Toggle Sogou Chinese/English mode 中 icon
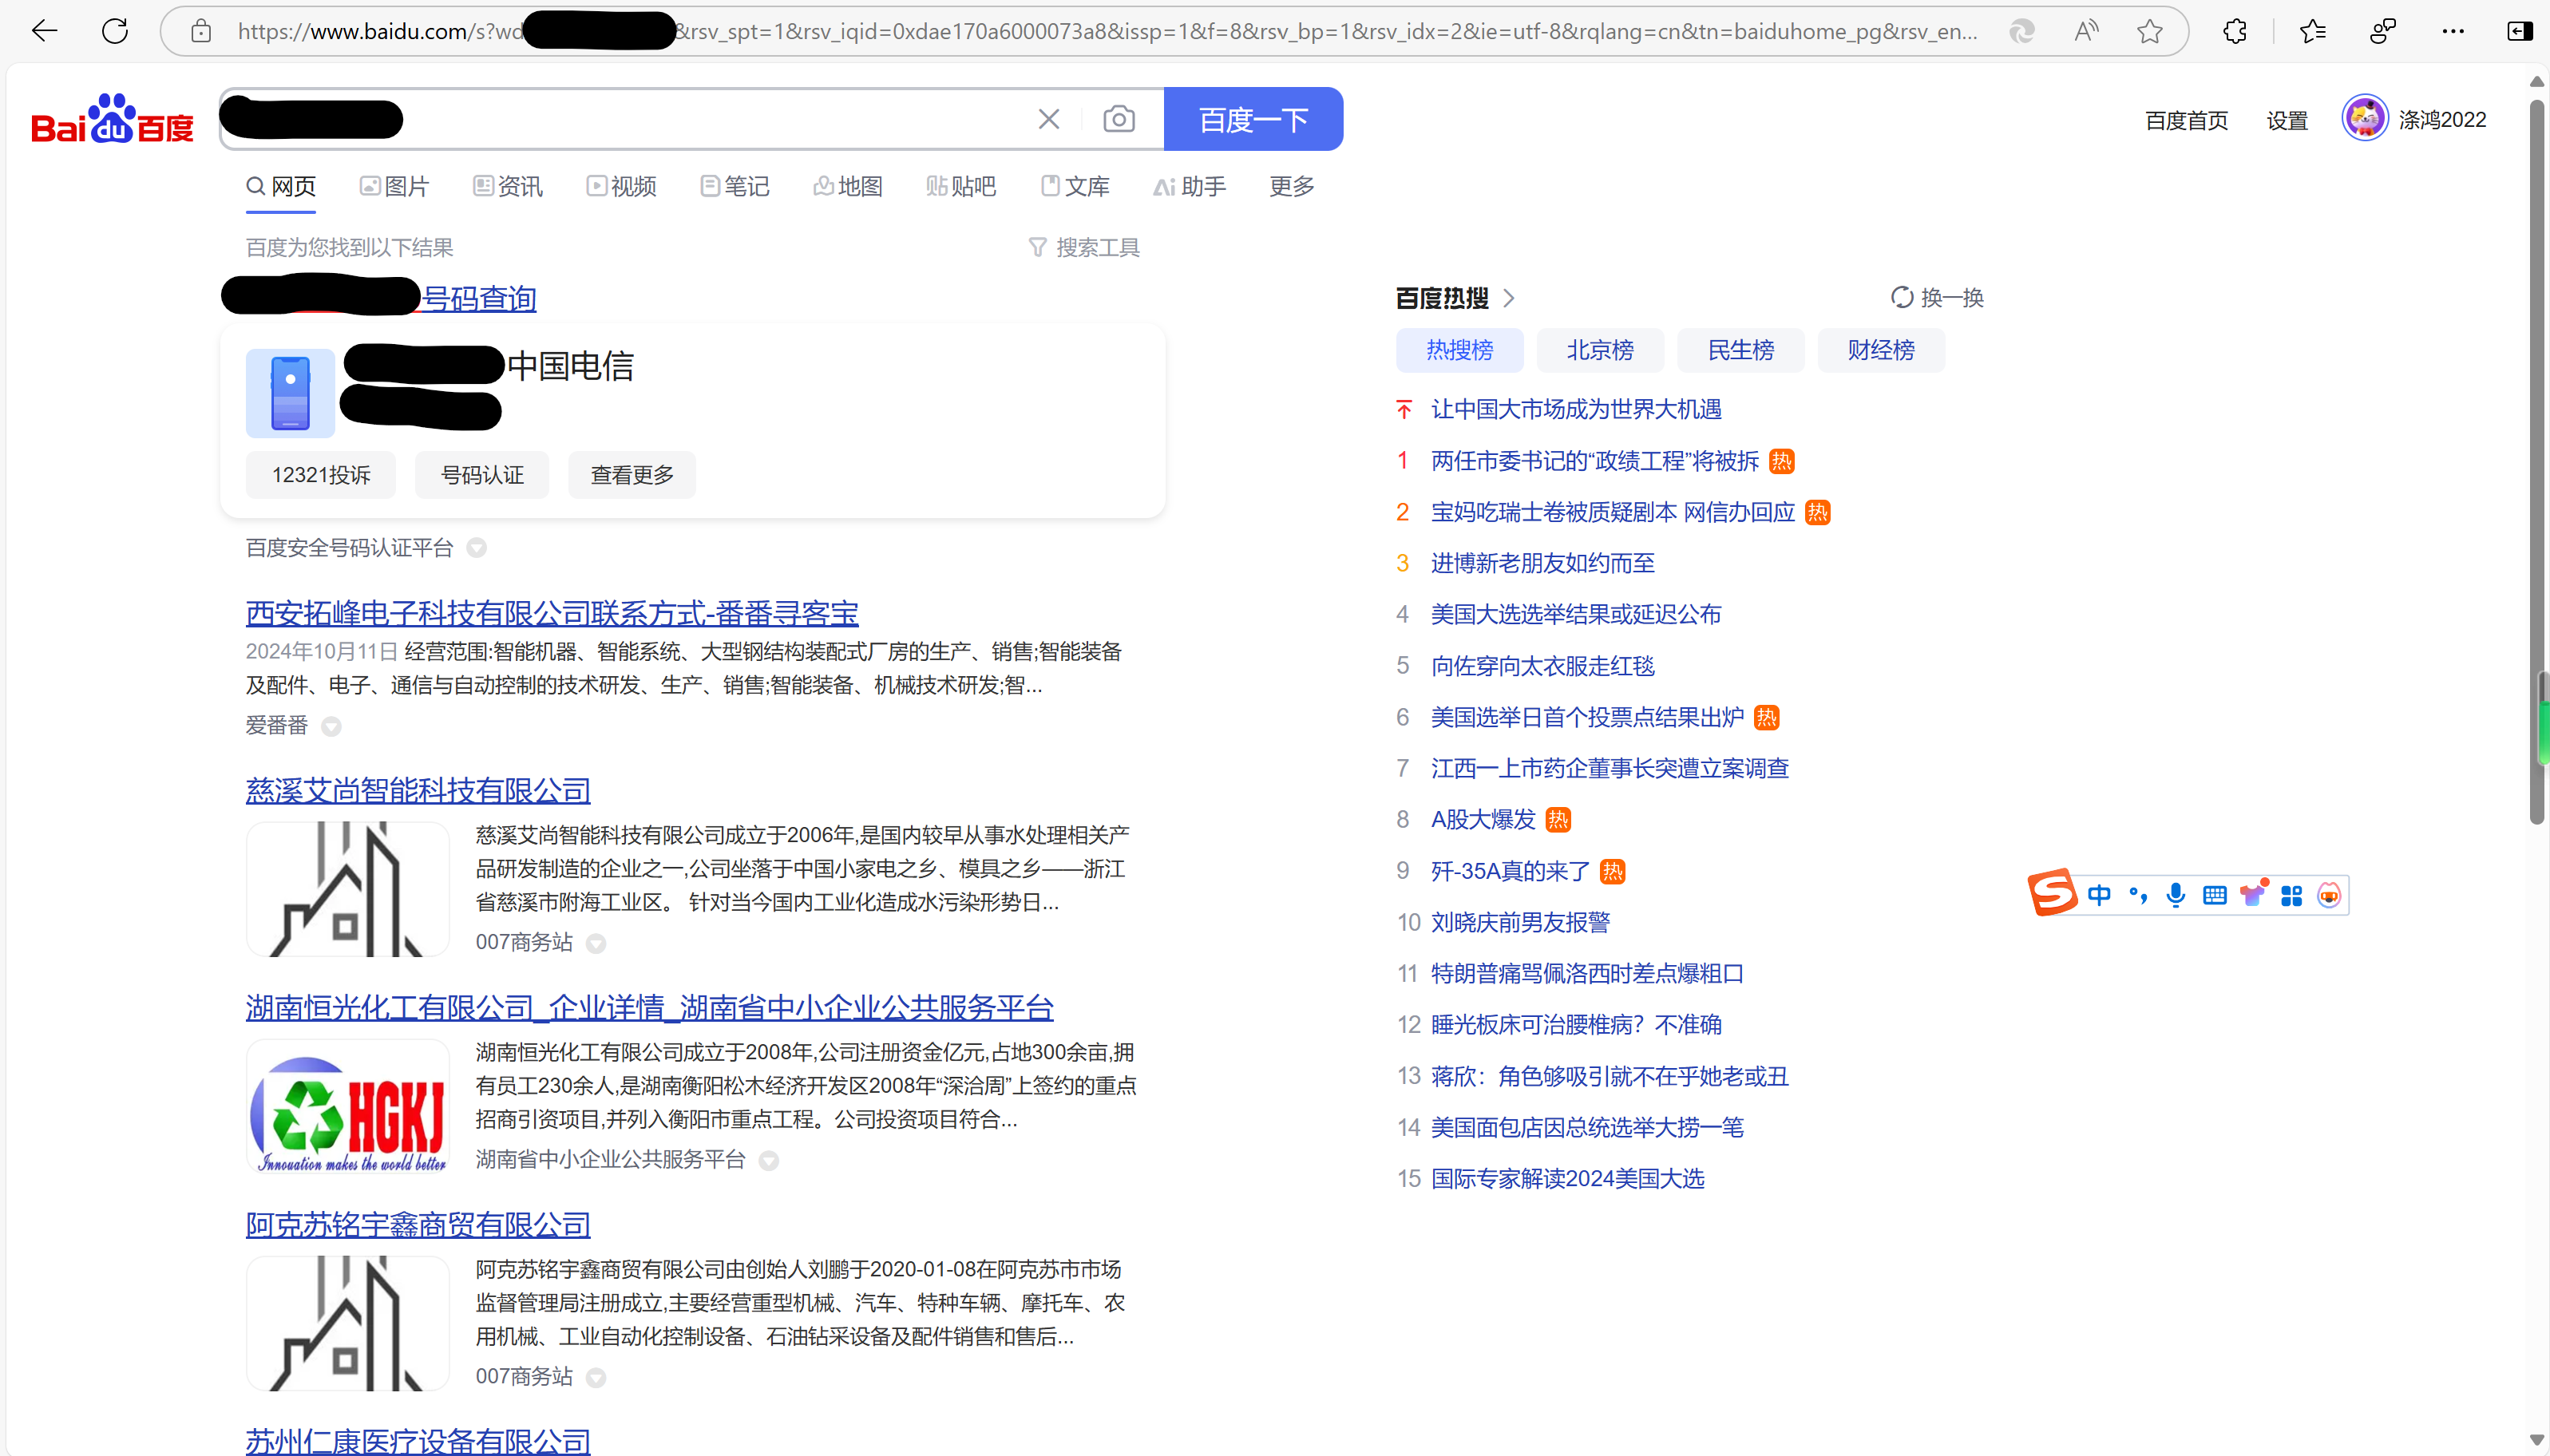Screen dimensions: 2550x1456 tap(2099, 895)
